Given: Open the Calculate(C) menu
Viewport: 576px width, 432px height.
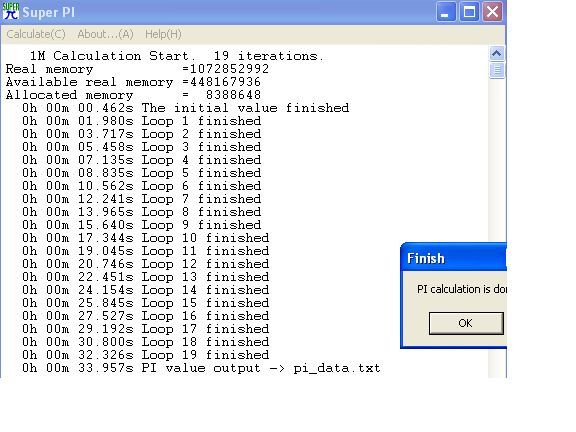Looking at the screenshot, I should click(36, 34).
